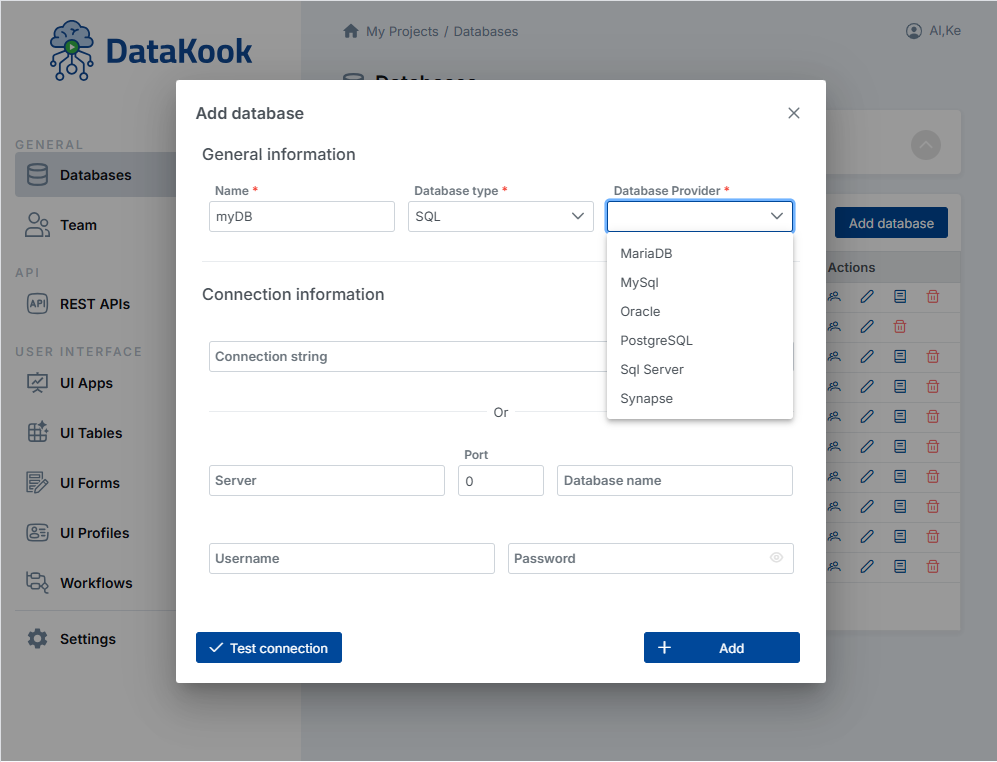Open the REST APIs sidebar icon
The width and height of the screenshot is (997, 762).
coord(36,303)
